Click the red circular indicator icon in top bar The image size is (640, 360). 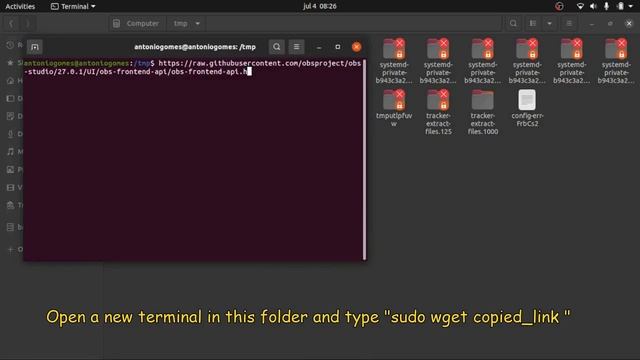pos(559,6)
